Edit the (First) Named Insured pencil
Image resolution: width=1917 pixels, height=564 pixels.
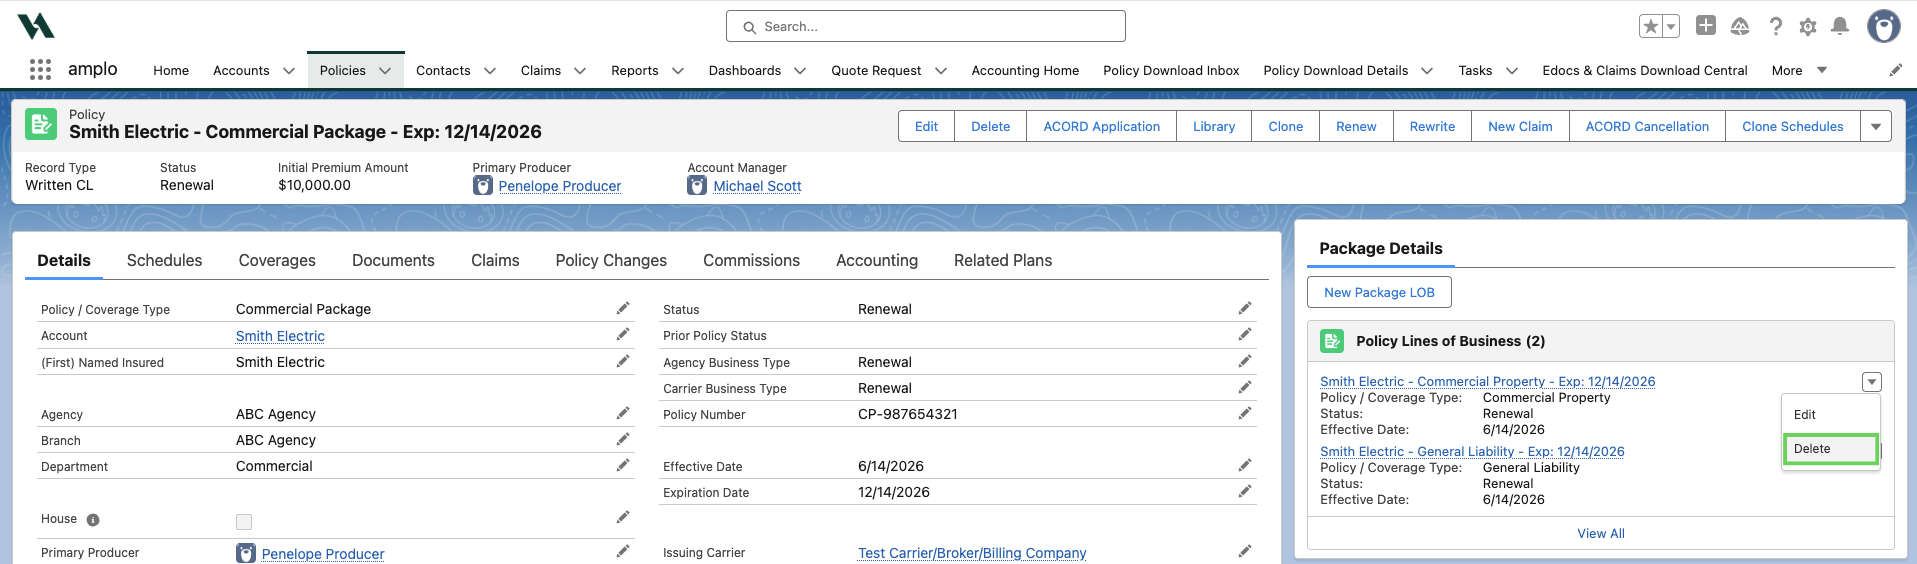(623, 361)
